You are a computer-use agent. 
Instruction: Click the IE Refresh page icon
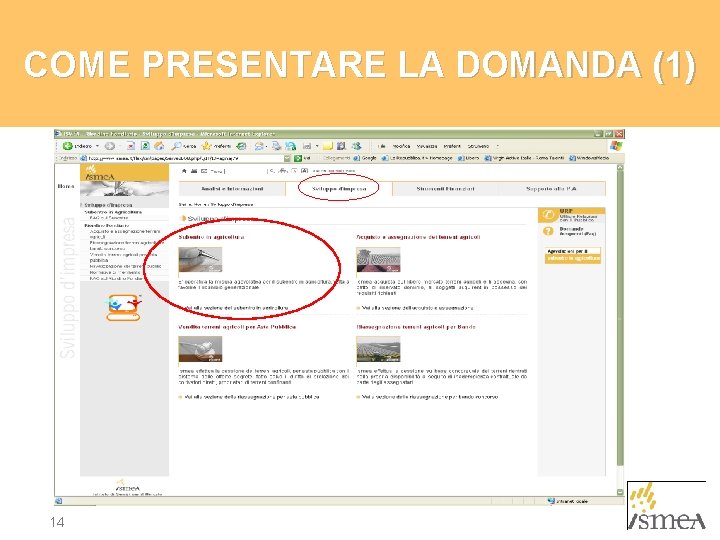tap(145, 146)
